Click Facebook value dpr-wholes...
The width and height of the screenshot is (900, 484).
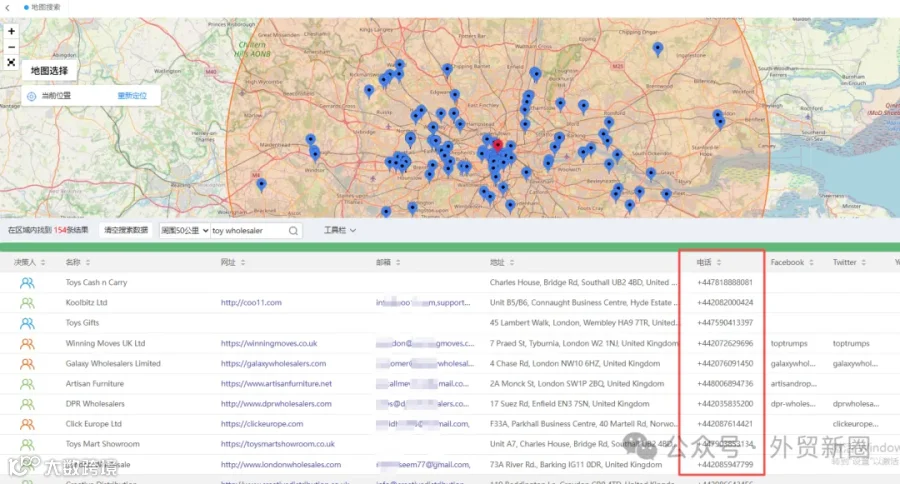point(793,404)
